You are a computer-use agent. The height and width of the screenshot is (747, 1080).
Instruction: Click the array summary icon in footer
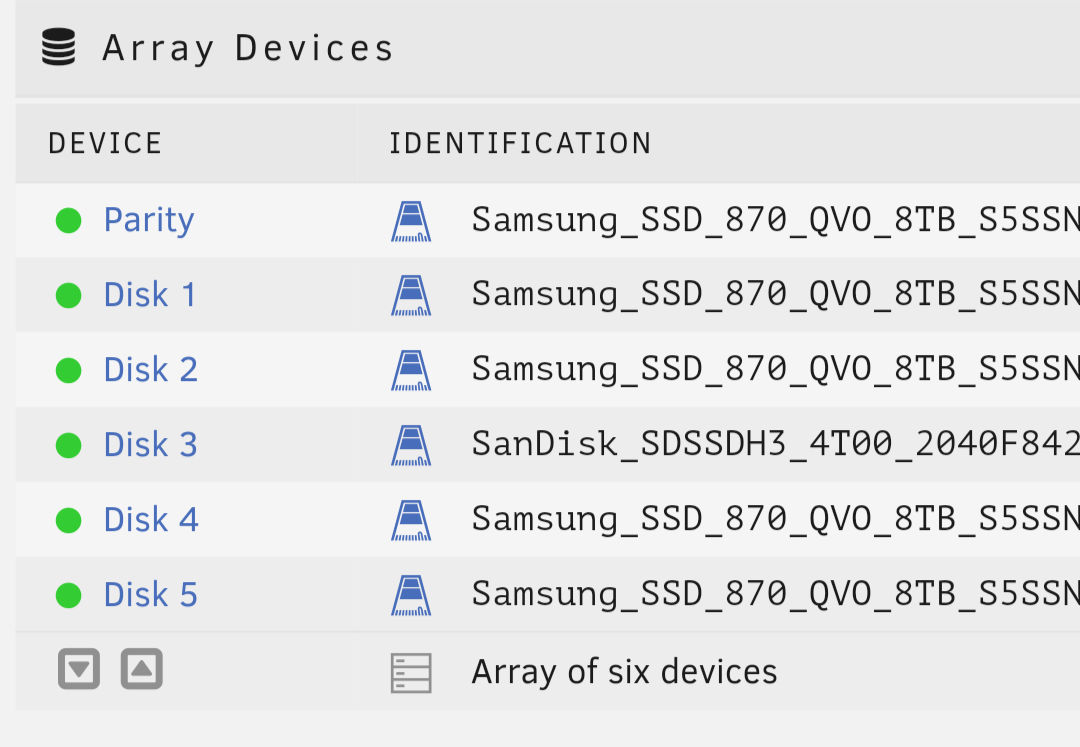click(x=410, y=673)
